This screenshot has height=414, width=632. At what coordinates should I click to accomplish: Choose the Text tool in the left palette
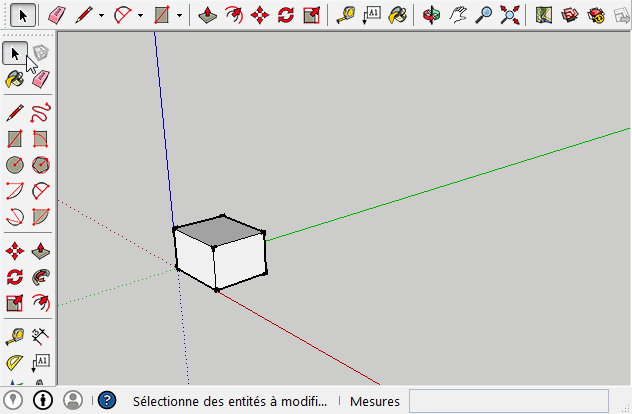[x=41, y=362]
